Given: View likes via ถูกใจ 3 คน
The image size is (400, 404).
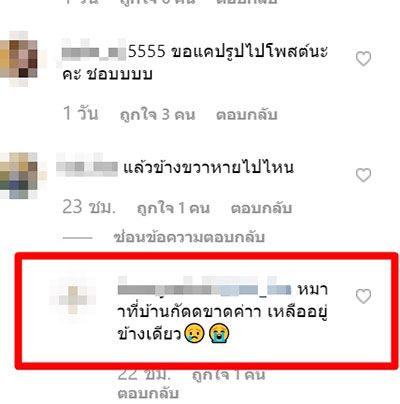Looking at the screenshot, I should [x=157, y=114].
